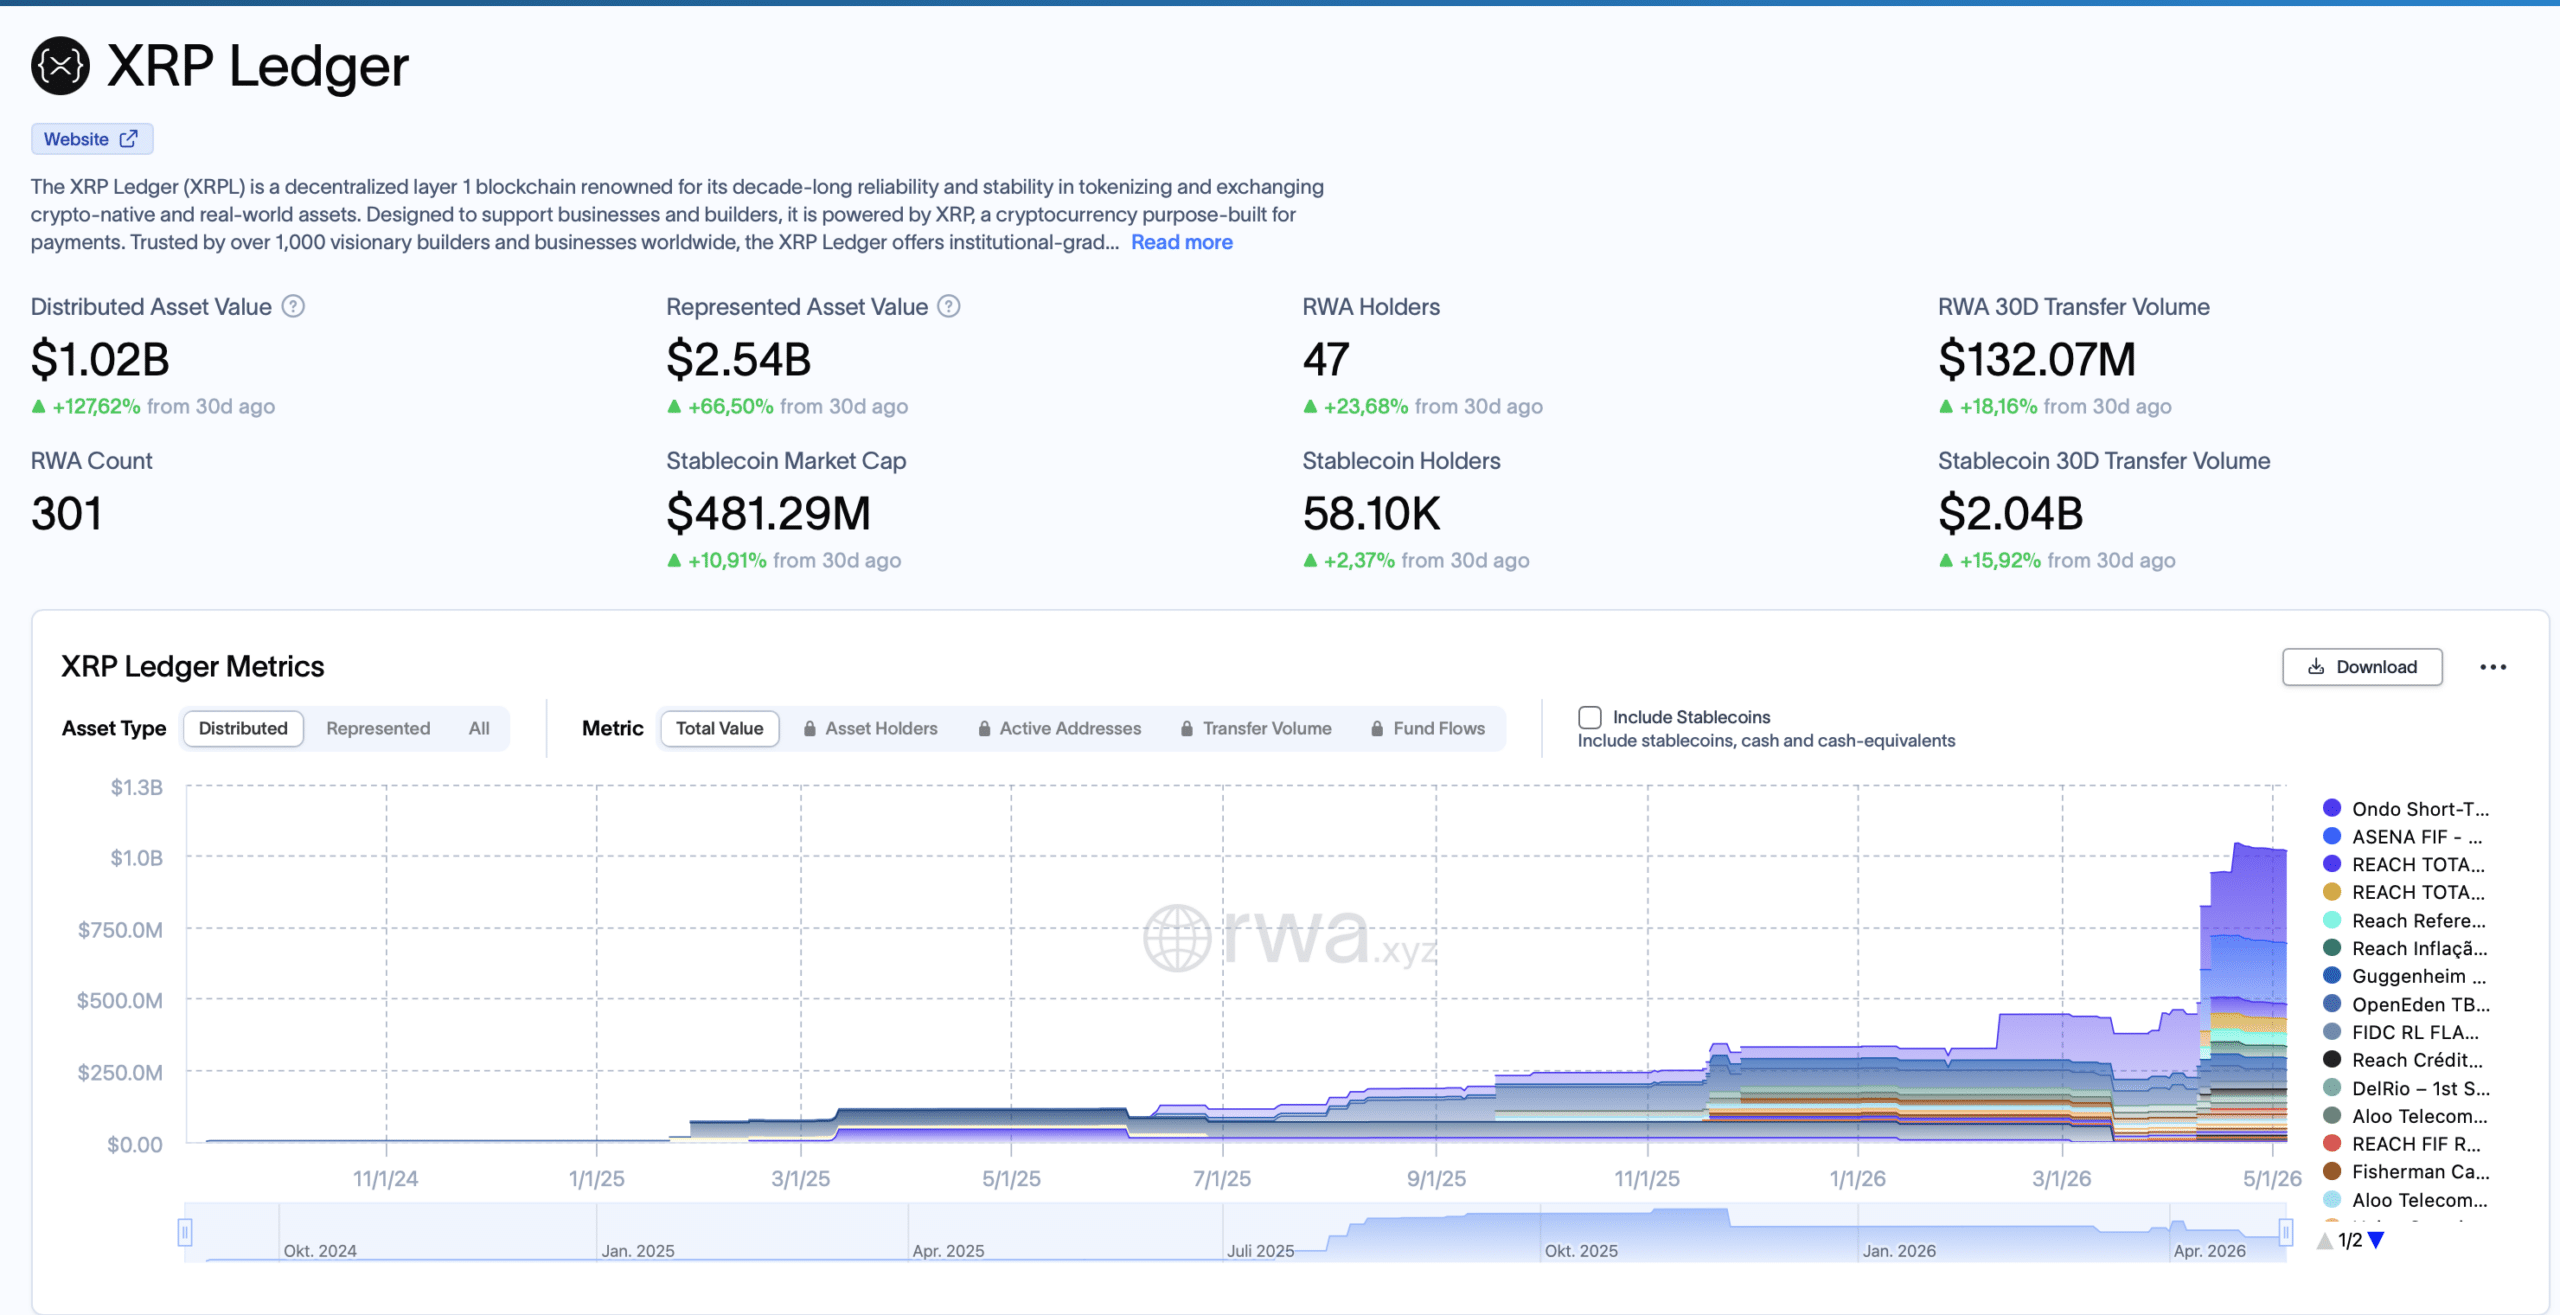
Task: Toggle the Ondo Short-T... legend series
Action: point(2406,809)
